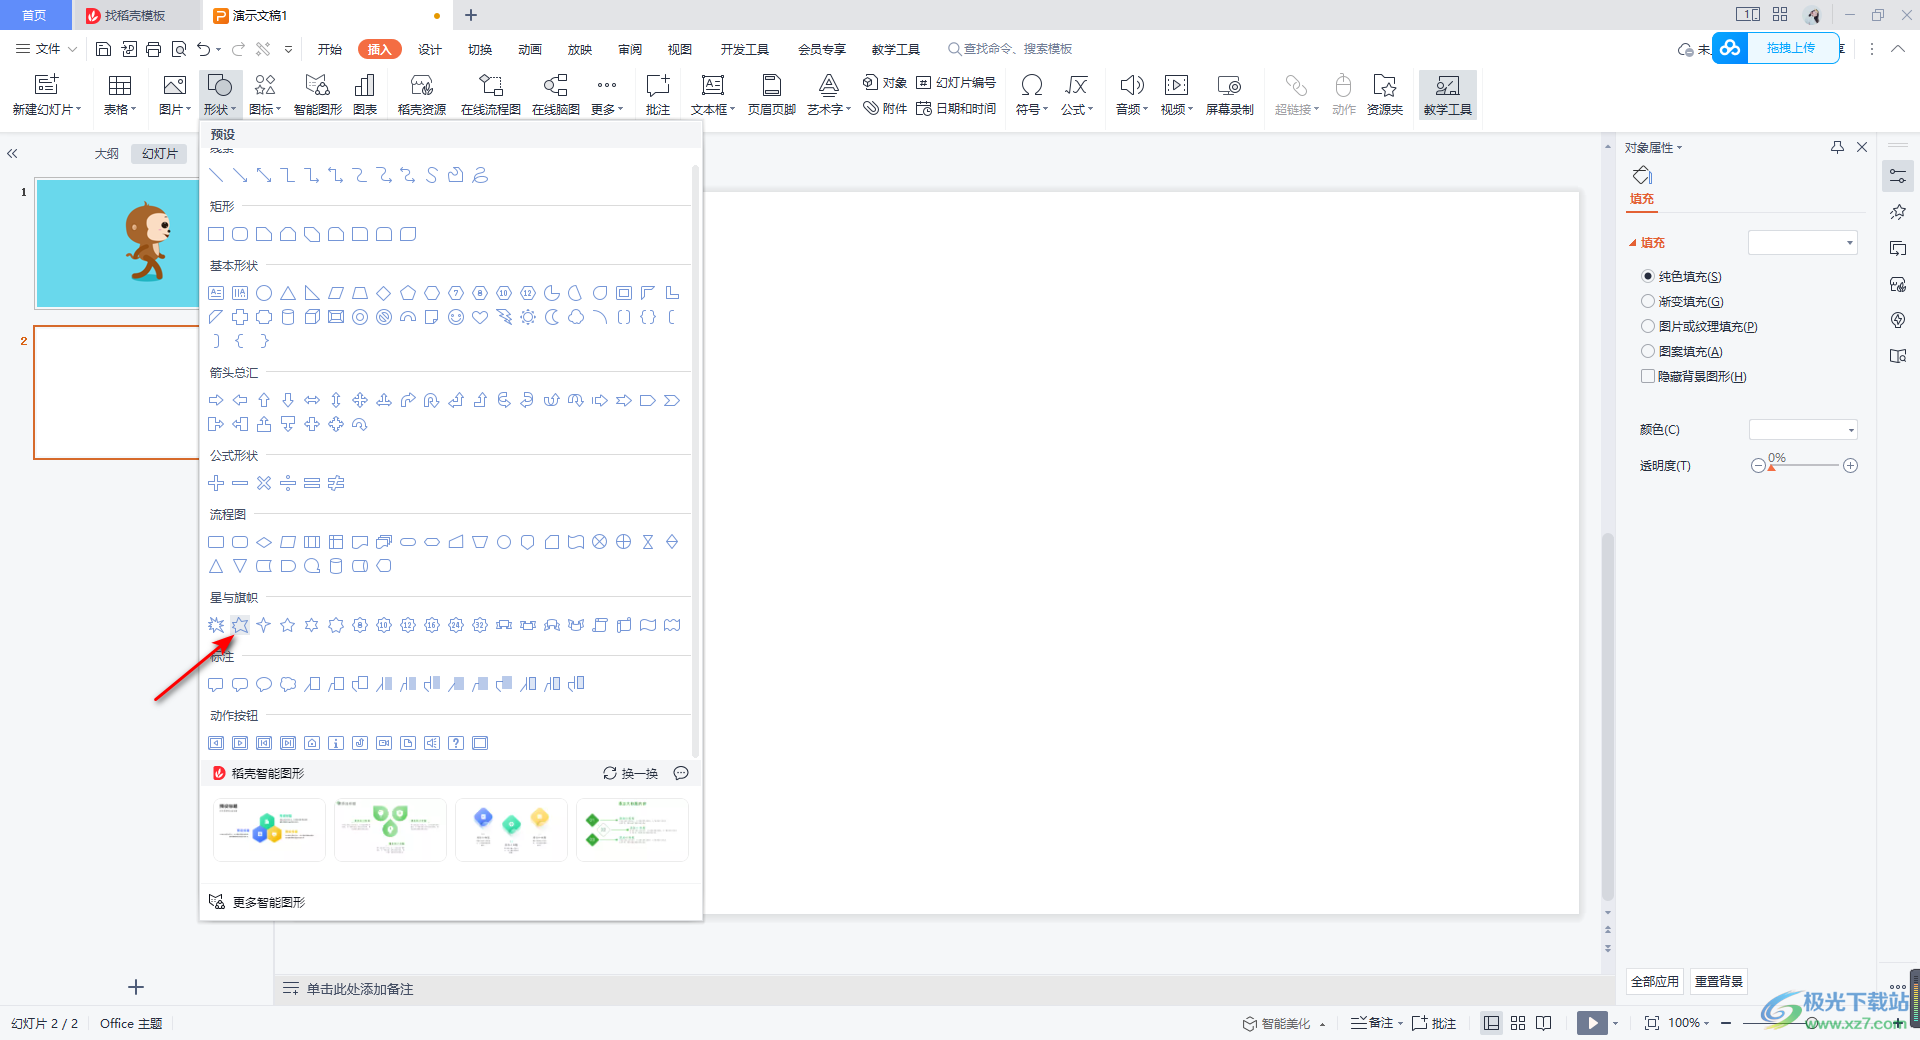Viewport: 1920px width, 1040px height.
Task: Pin the Object Properties panel
Action: point(1837,147)
